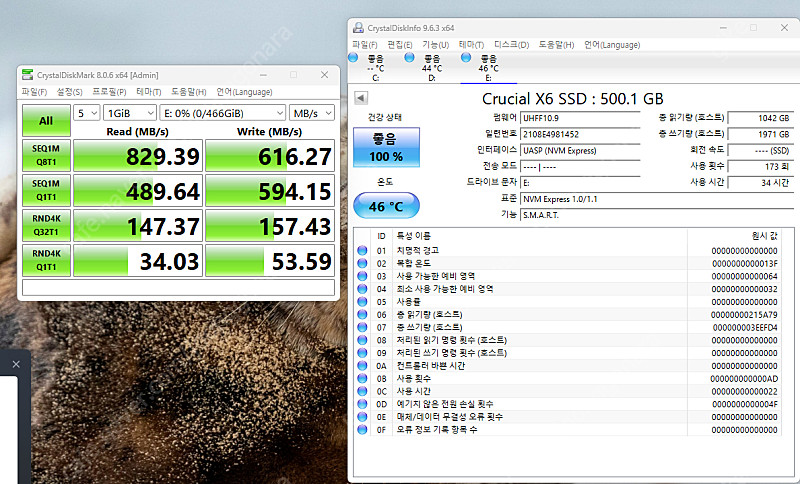The image size is (800, 484).
Task: Minimize the CrystalDiskInfo window
Action: [723, 28]
